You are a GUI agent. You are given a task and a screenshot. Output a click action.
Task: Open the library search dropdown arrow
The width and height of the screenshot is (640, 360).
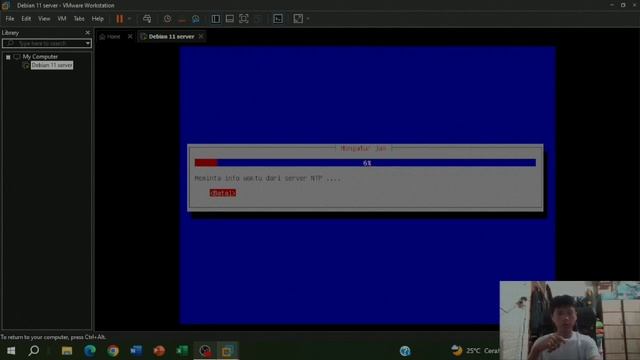point(88,43)
